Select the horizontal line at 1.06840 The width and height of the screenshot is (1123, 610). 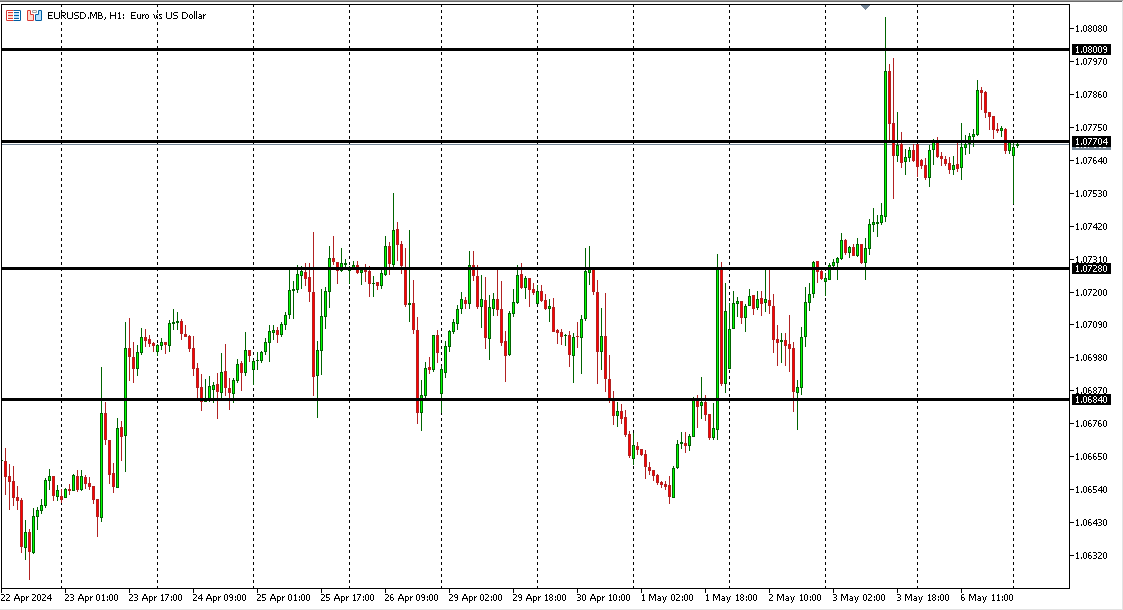click(535, 400)
